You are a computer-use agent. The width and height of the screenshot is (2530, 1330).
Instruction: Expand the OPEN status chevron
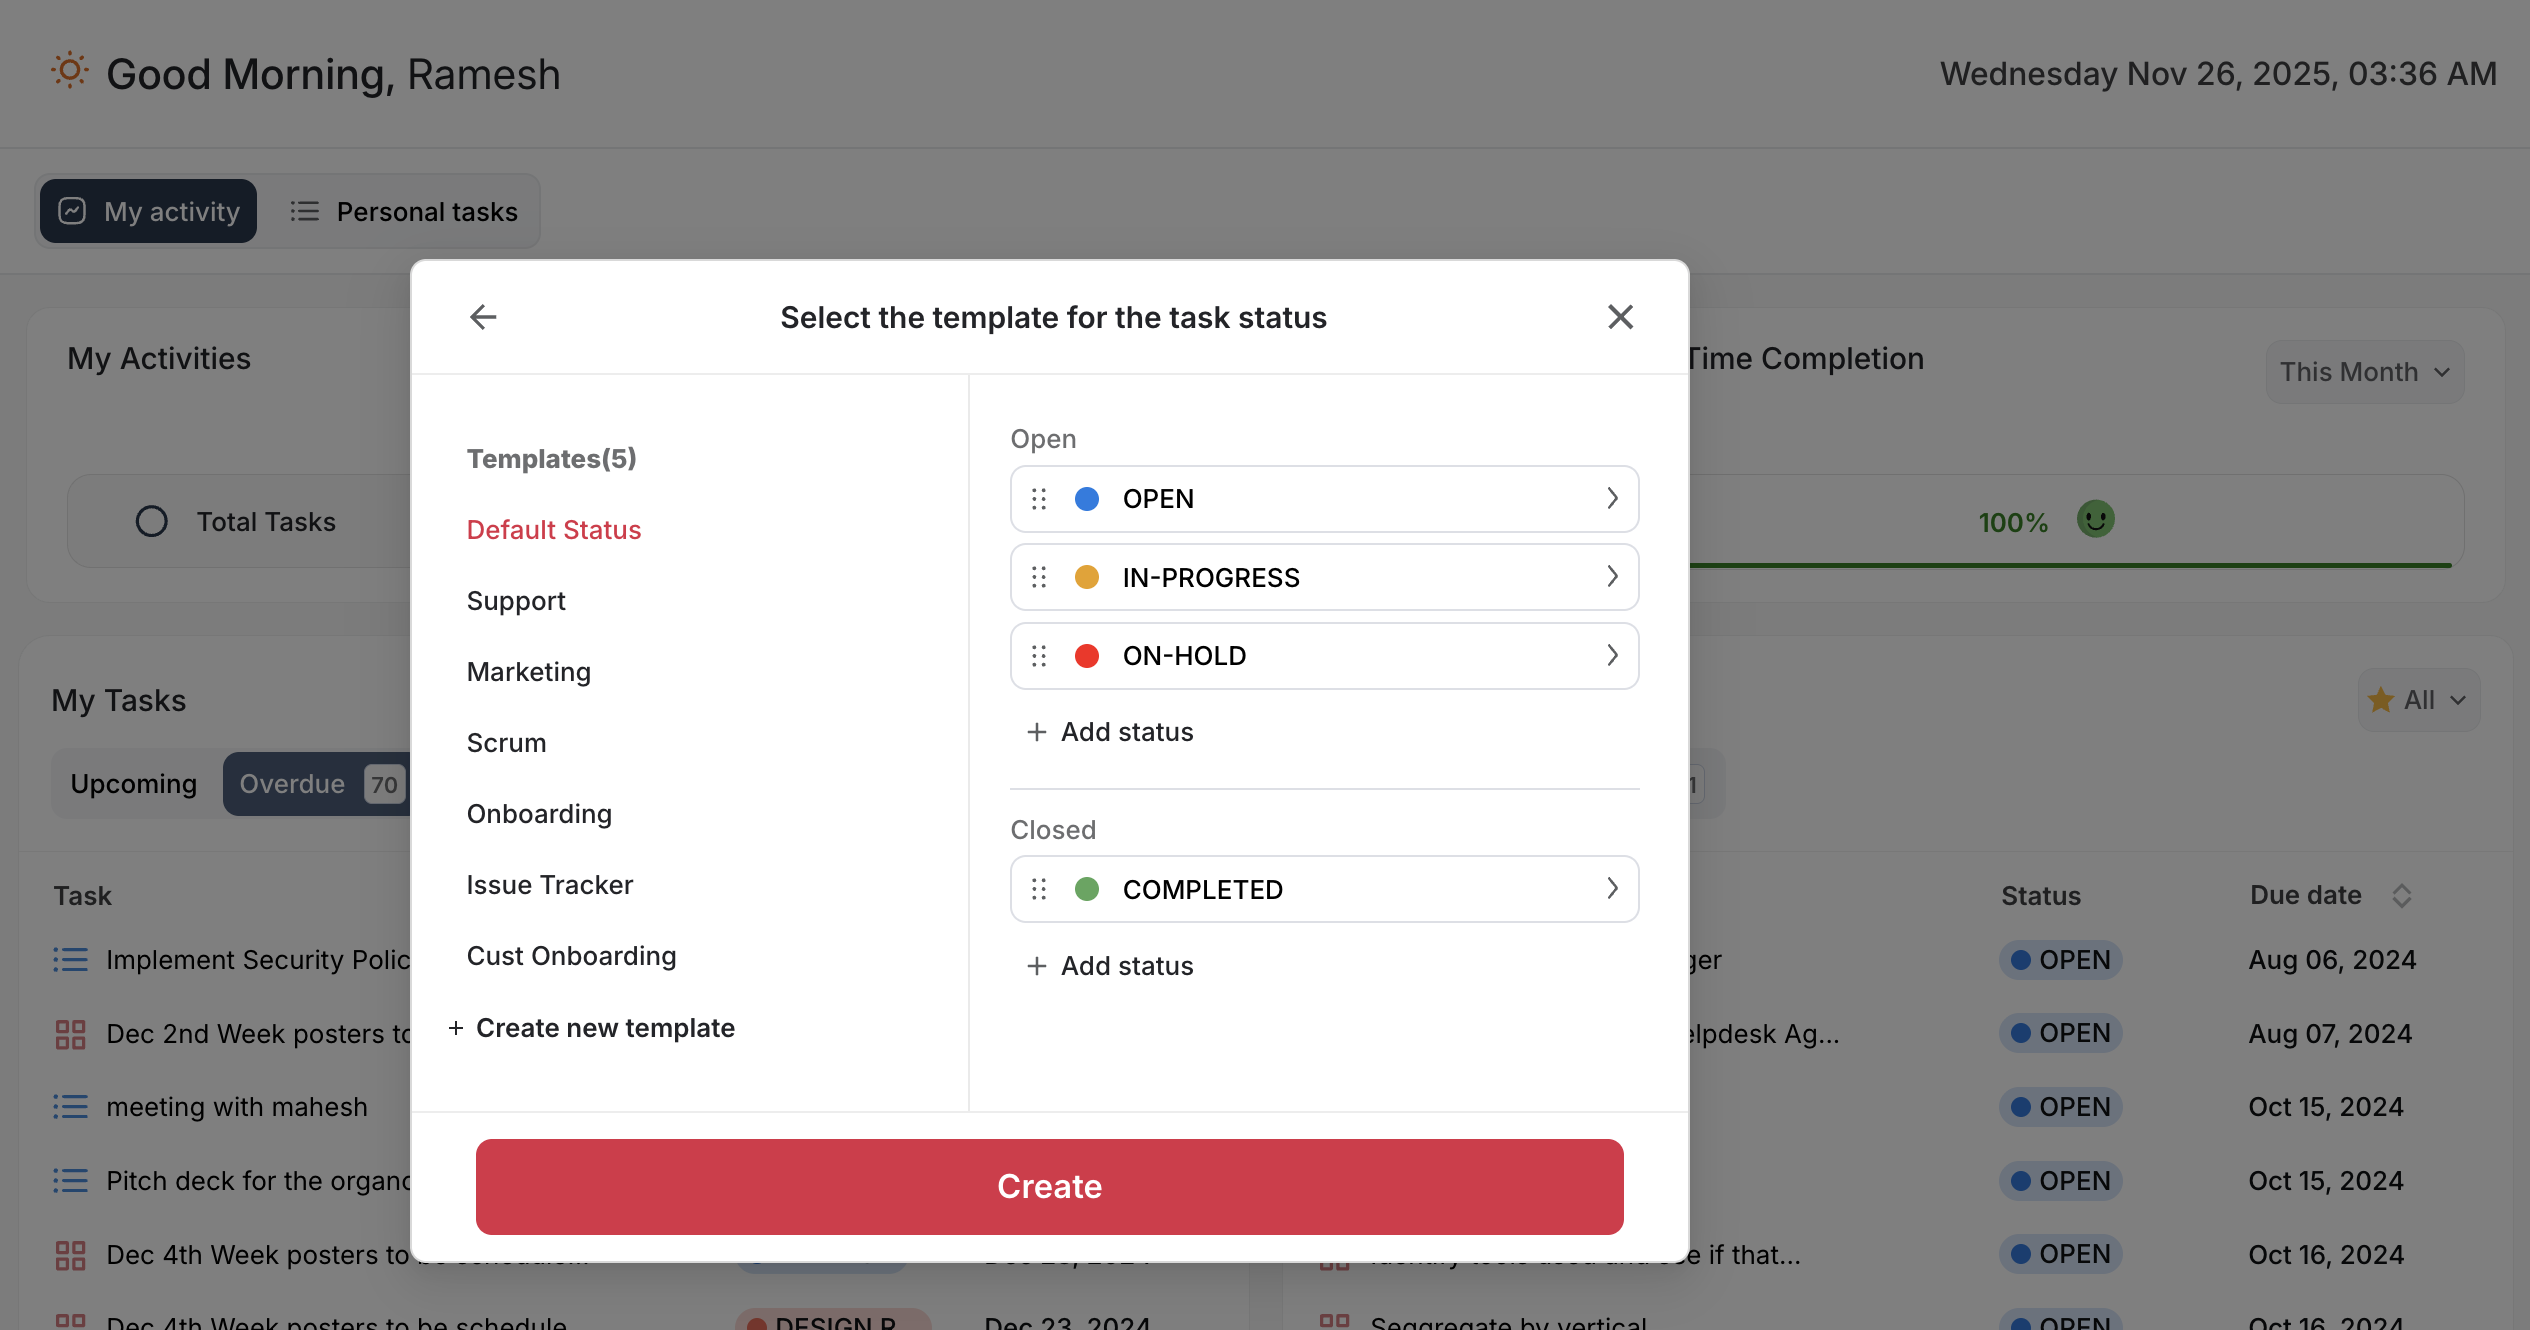tap(1612, 498)
